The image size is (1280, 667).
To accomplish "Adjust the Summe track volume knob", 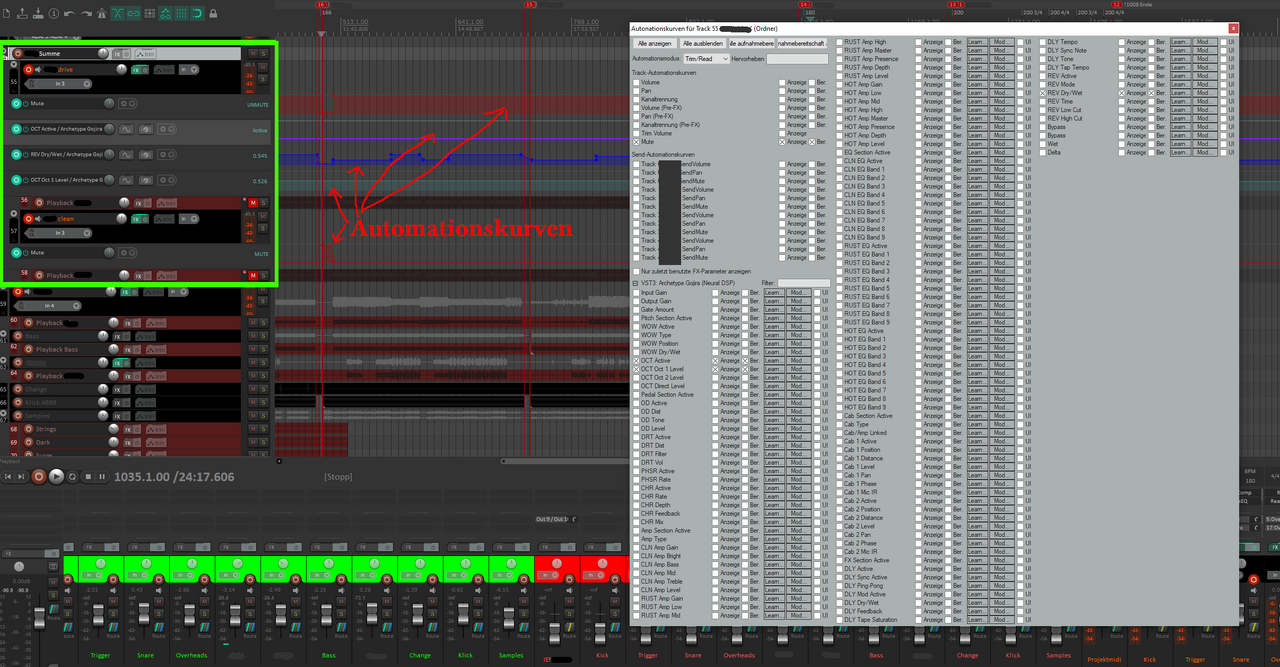I will [103, 53].
